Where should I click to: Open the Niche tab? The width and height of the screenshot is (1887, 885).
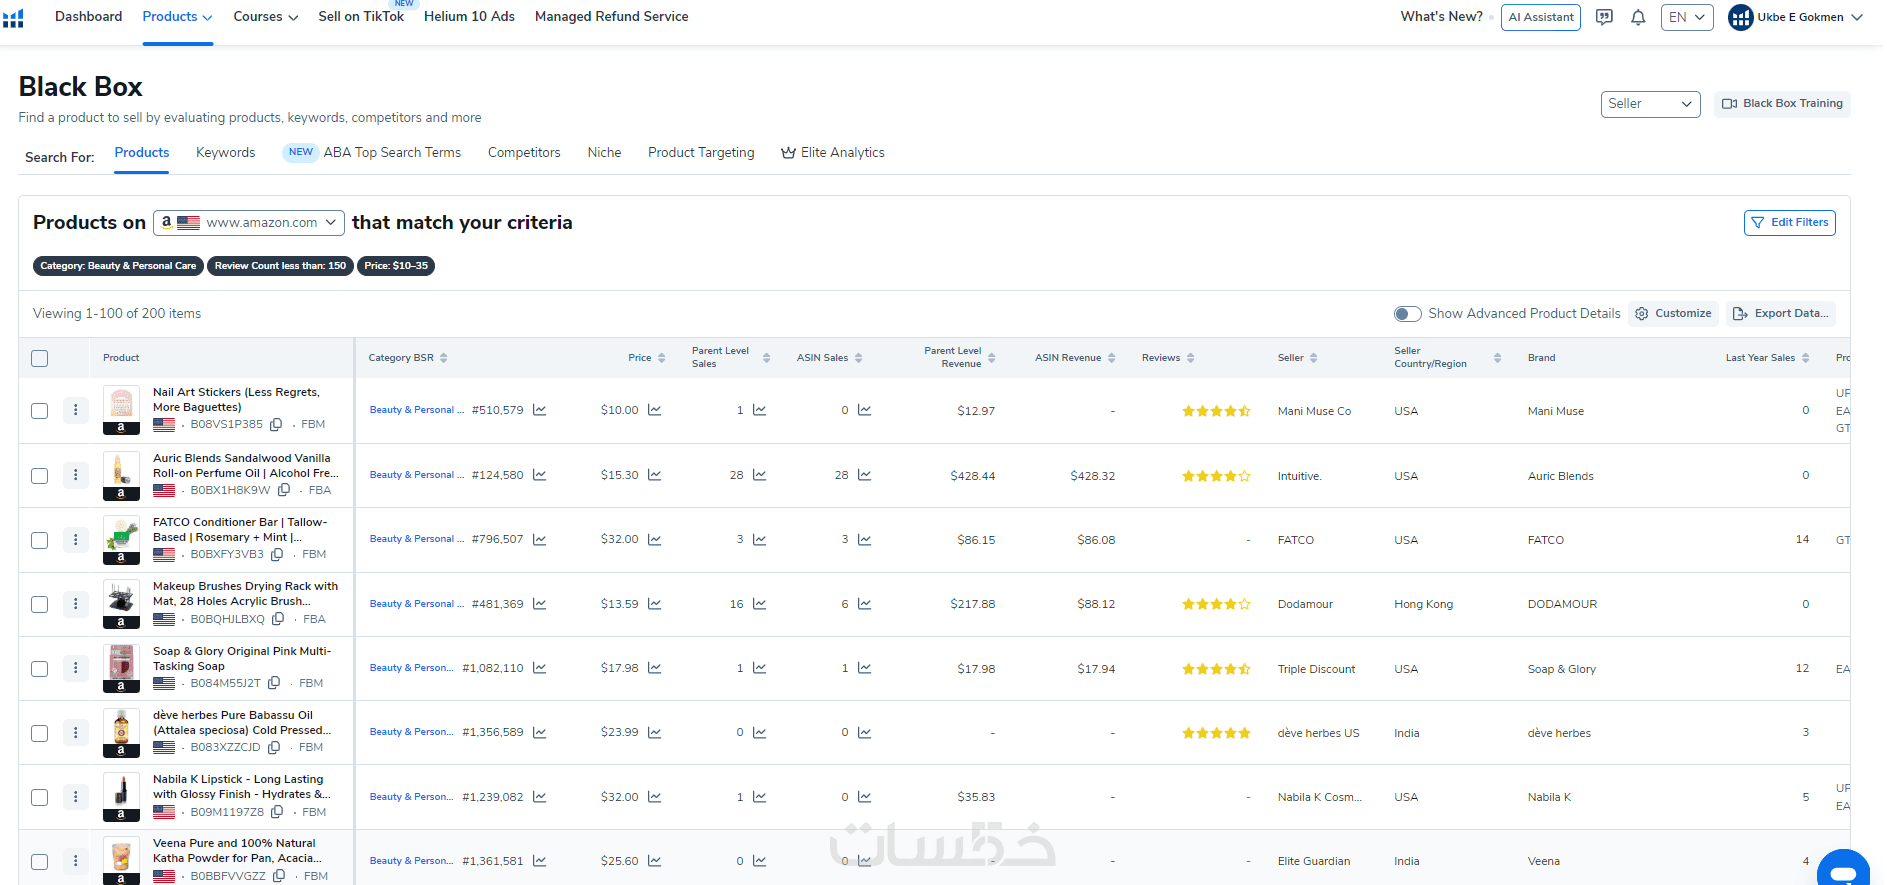pyautogui.click(x=604, y=153)
